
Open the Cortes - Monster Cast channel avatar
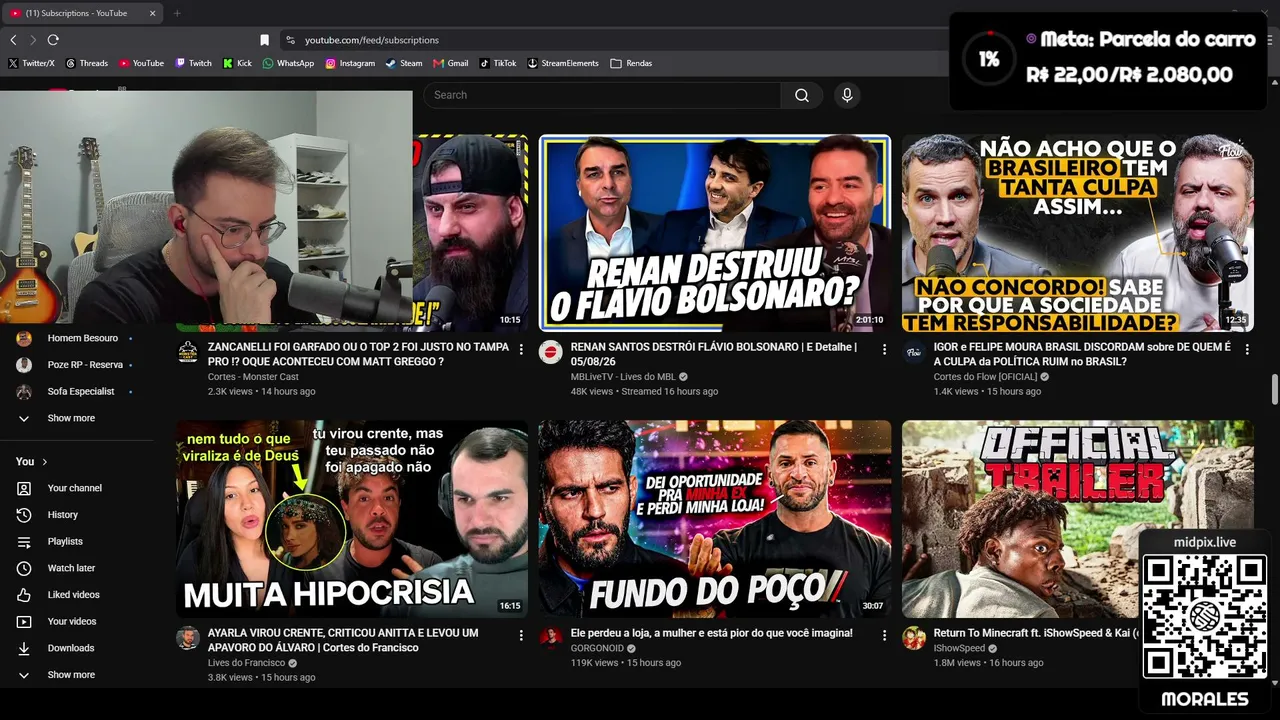188,351
